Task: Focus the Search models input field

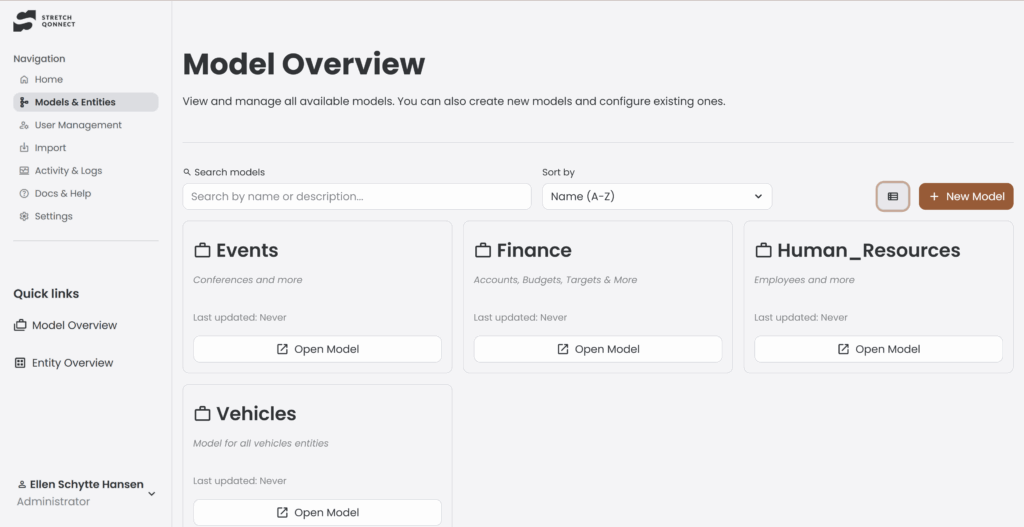Action: pyautogui.click(x=356, y=197)
